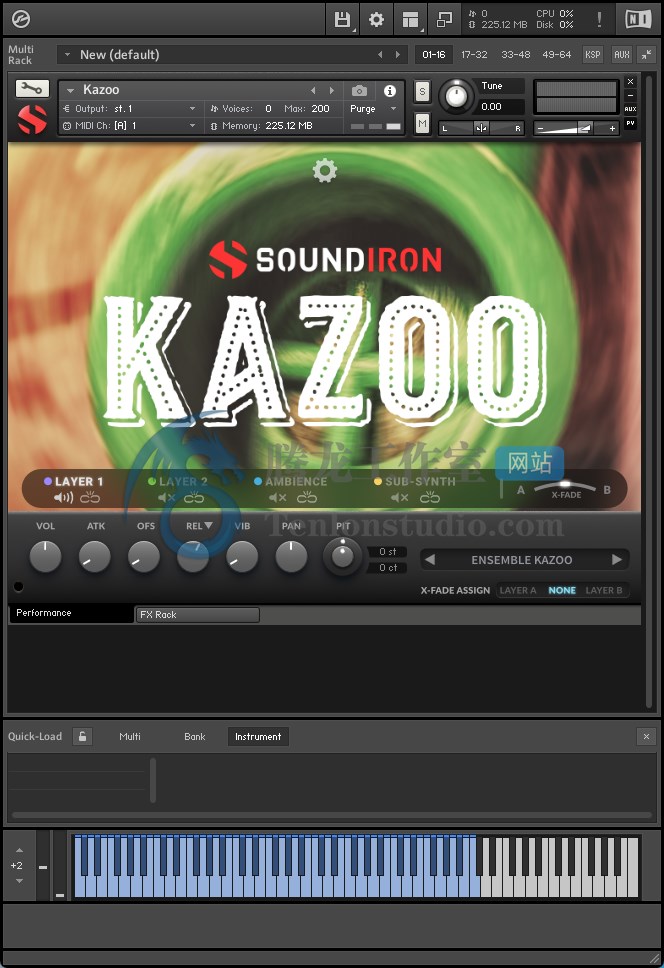Open the Kazoo instrument name dropdown
Viewport: 664px width, 968px height.
[70, 91]
